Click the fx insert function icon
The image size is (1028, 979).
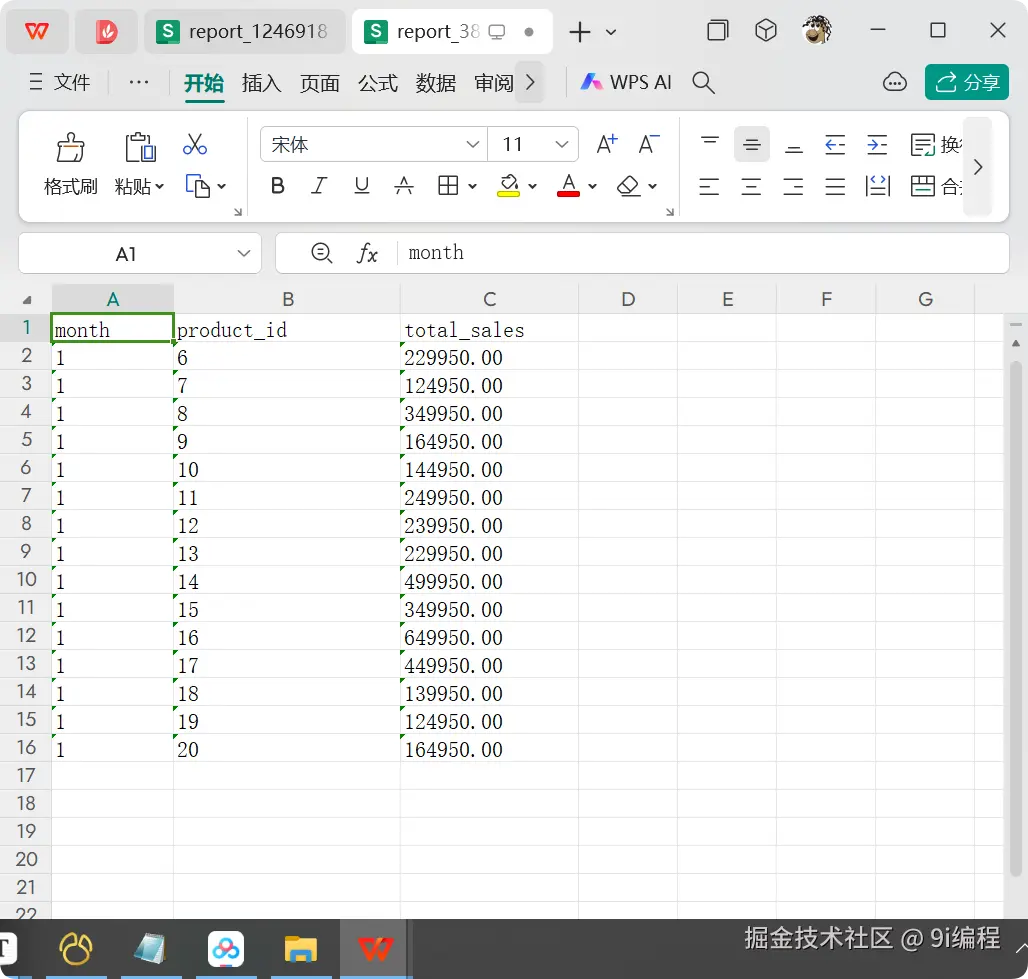click(x=367, y=253)
